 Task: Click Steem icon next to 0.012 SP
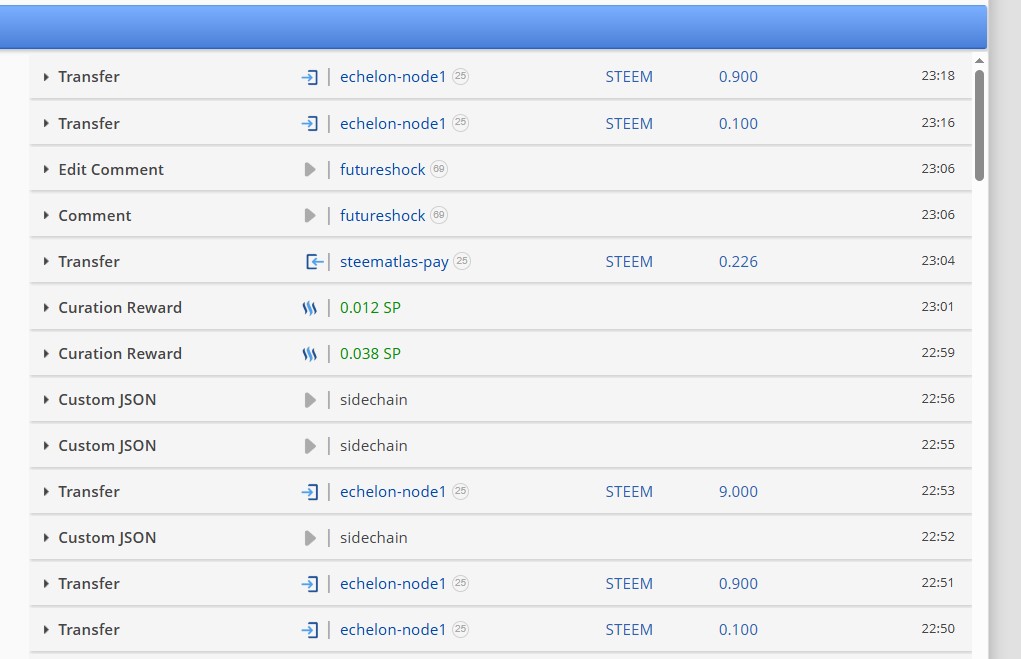tap(309, 308)
